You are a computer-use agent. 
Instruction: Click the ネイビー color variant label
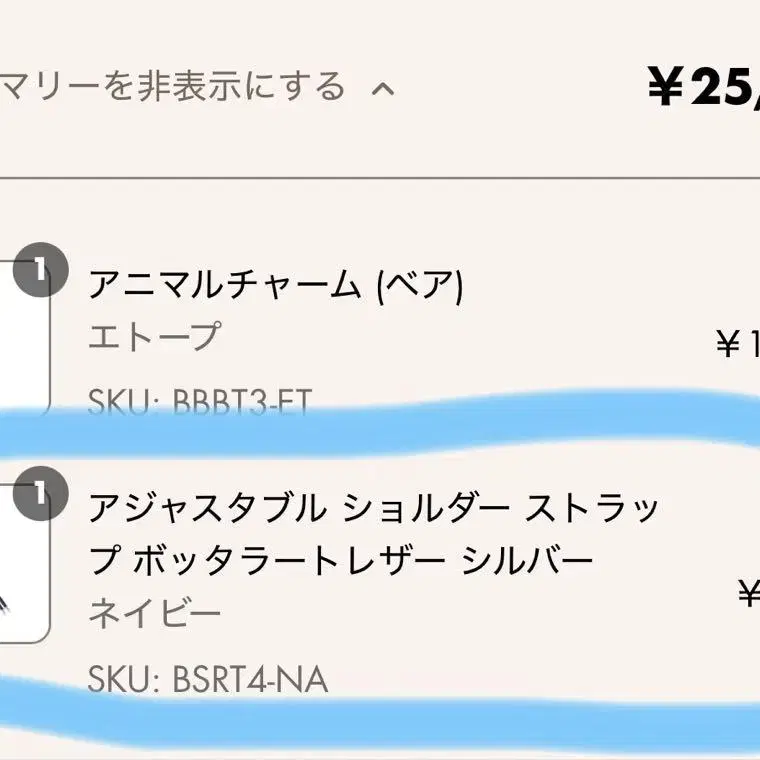[154, 613]
